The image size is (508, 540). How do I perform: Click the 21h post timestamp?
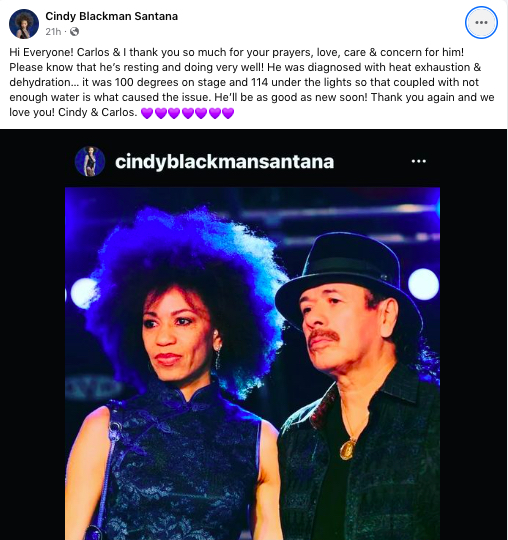53,32
